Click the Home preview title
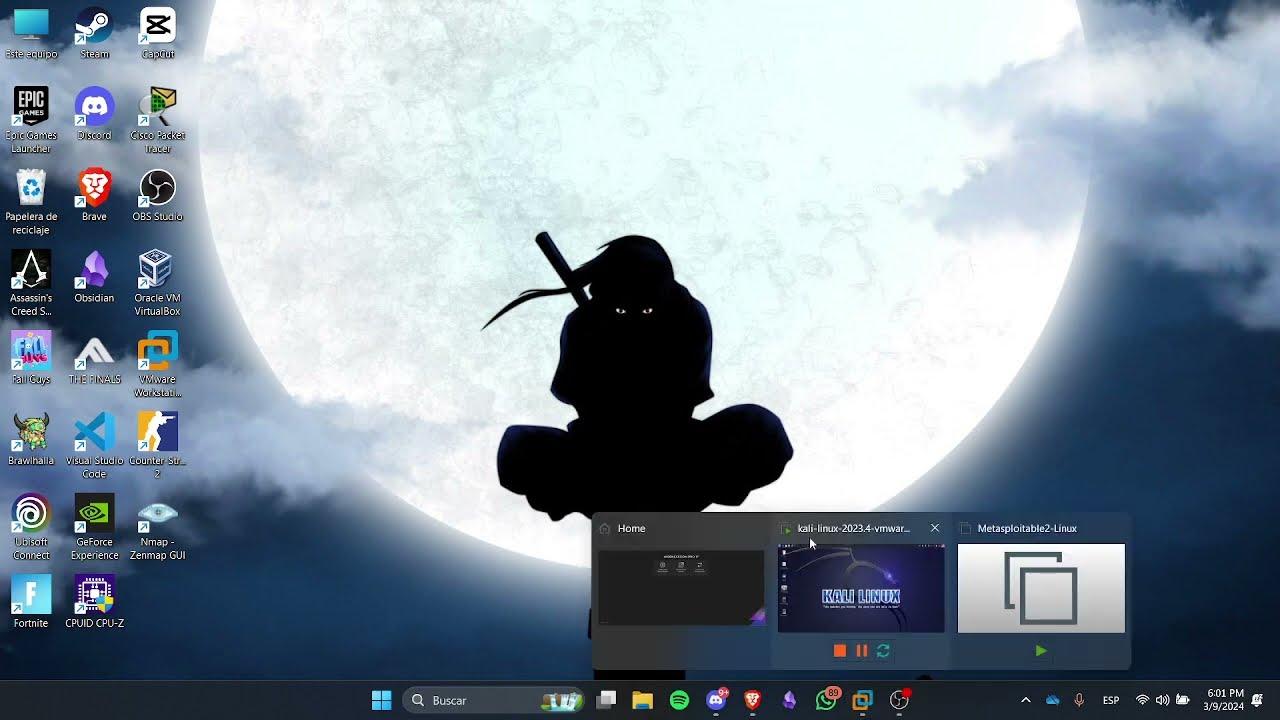Viewport: 1280px width, 720px height. pyautogui.click(x=631, y=528)
